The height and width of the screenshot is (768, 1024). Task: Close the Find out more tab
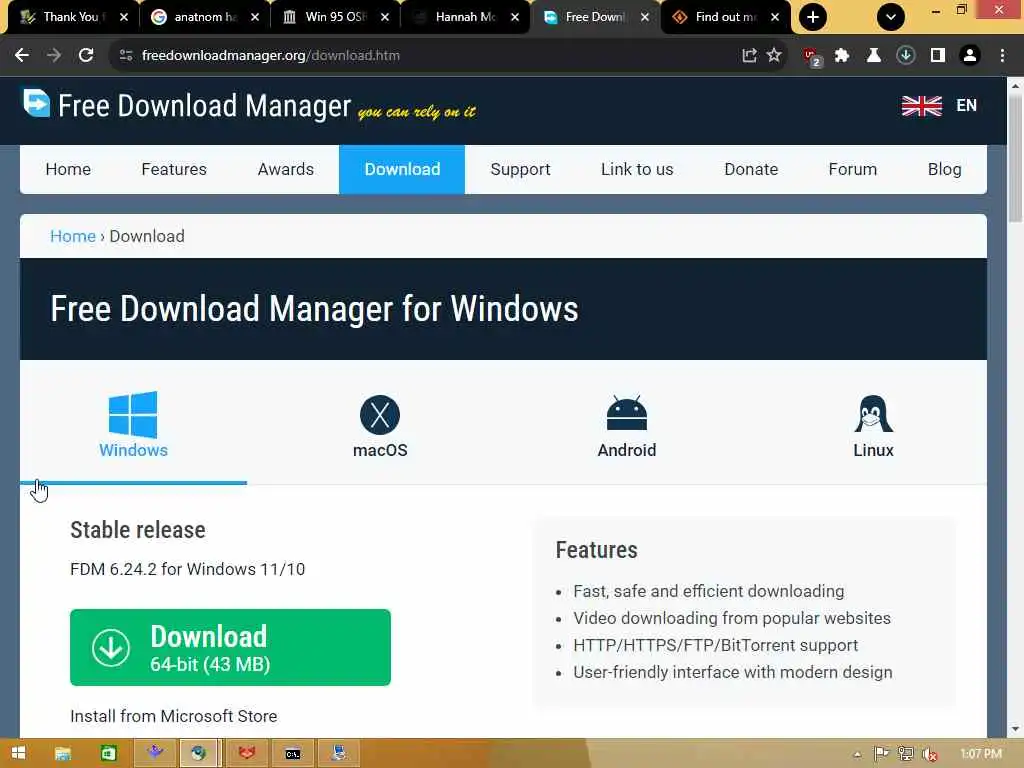[775, 18]
